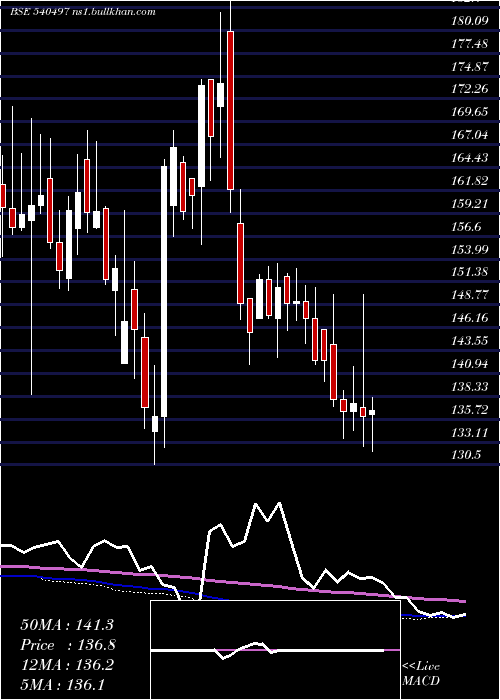Select the 177.48 price axis label
The width and height of the screenshot is (500, 700).
point(471,43)
